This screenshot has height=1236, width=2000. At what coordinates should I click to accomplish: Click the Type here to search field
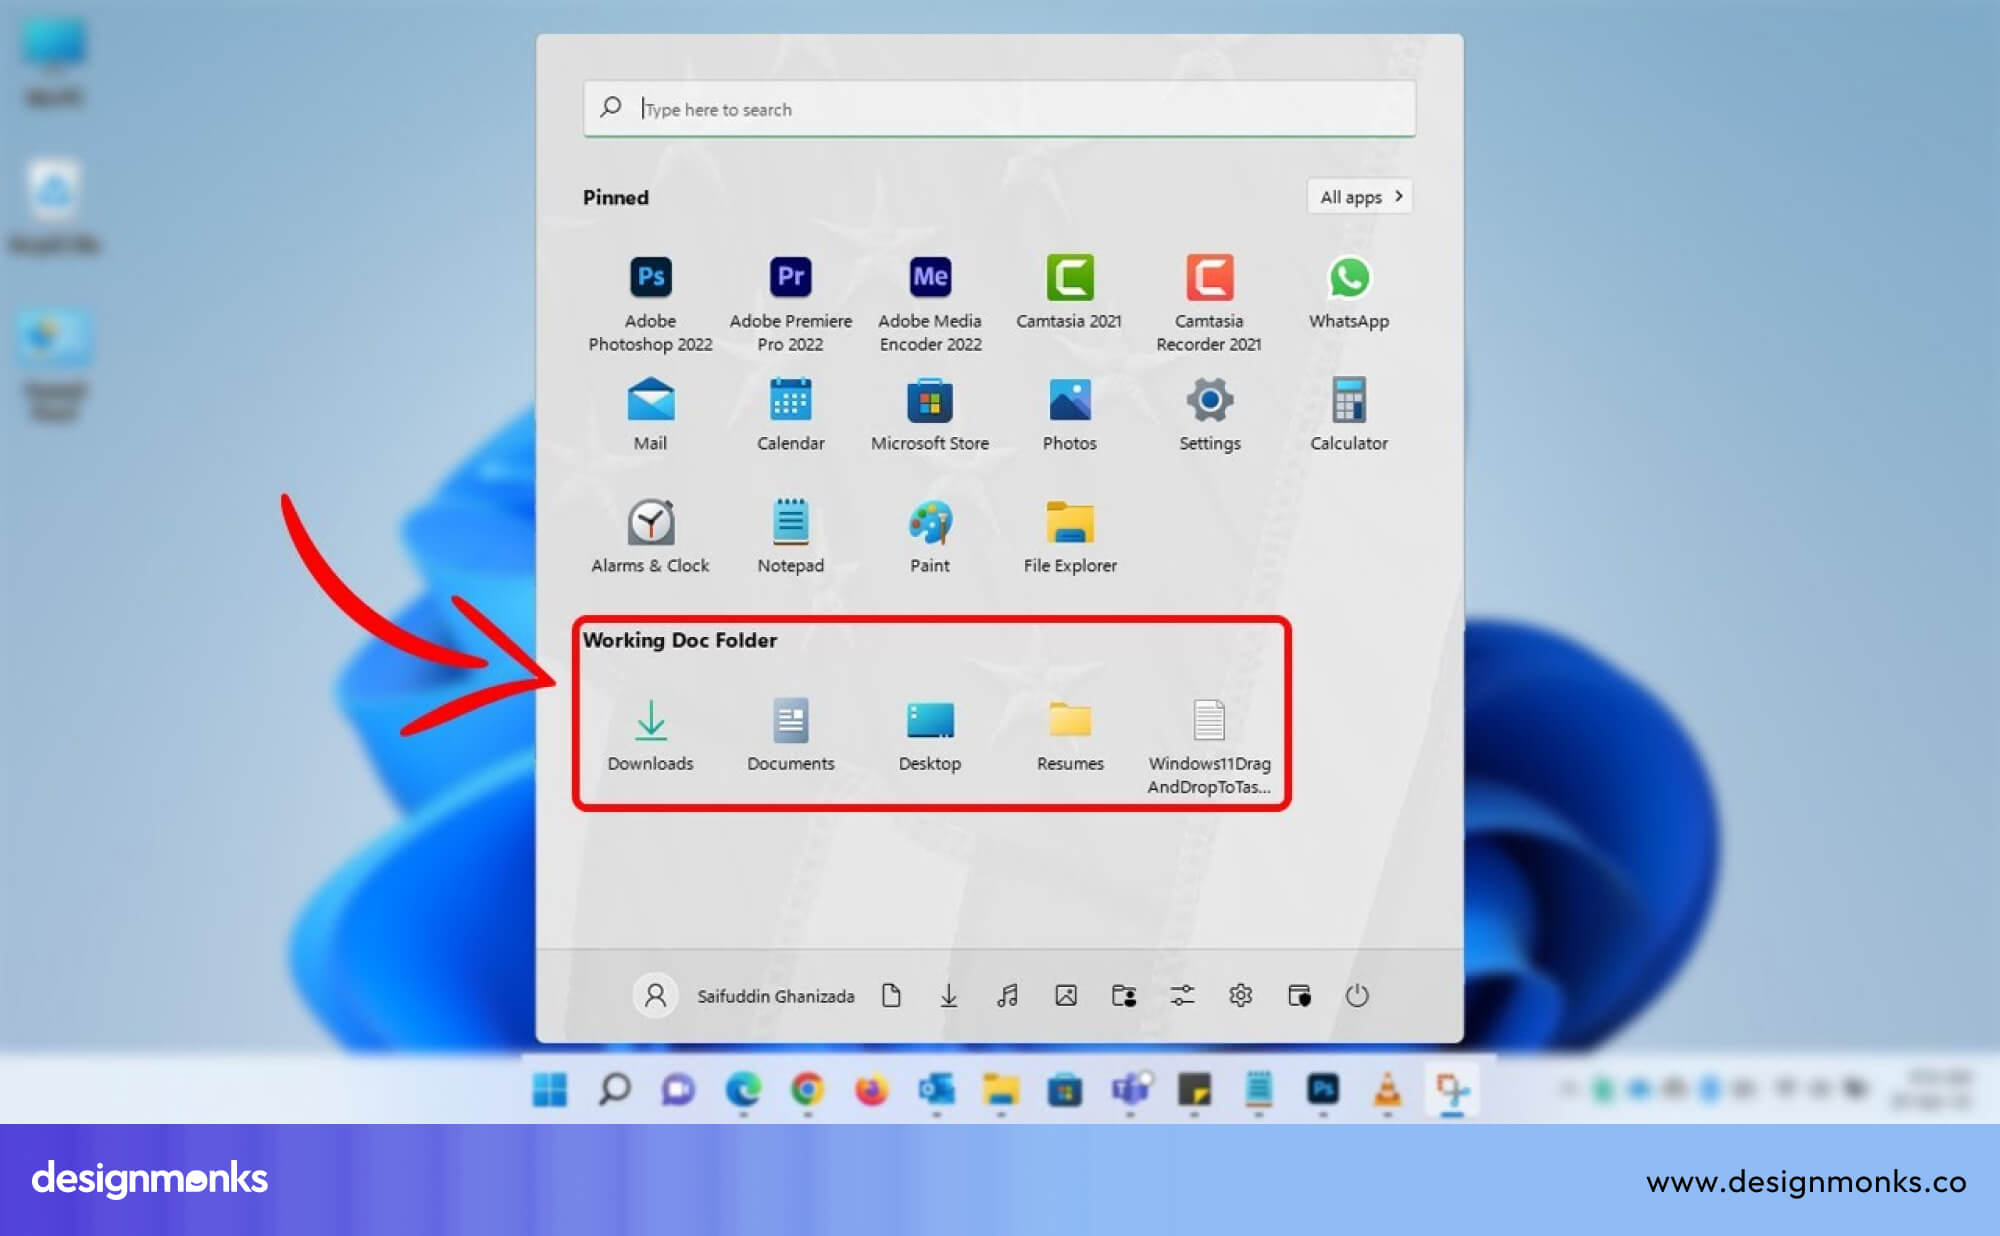[998, 107]
